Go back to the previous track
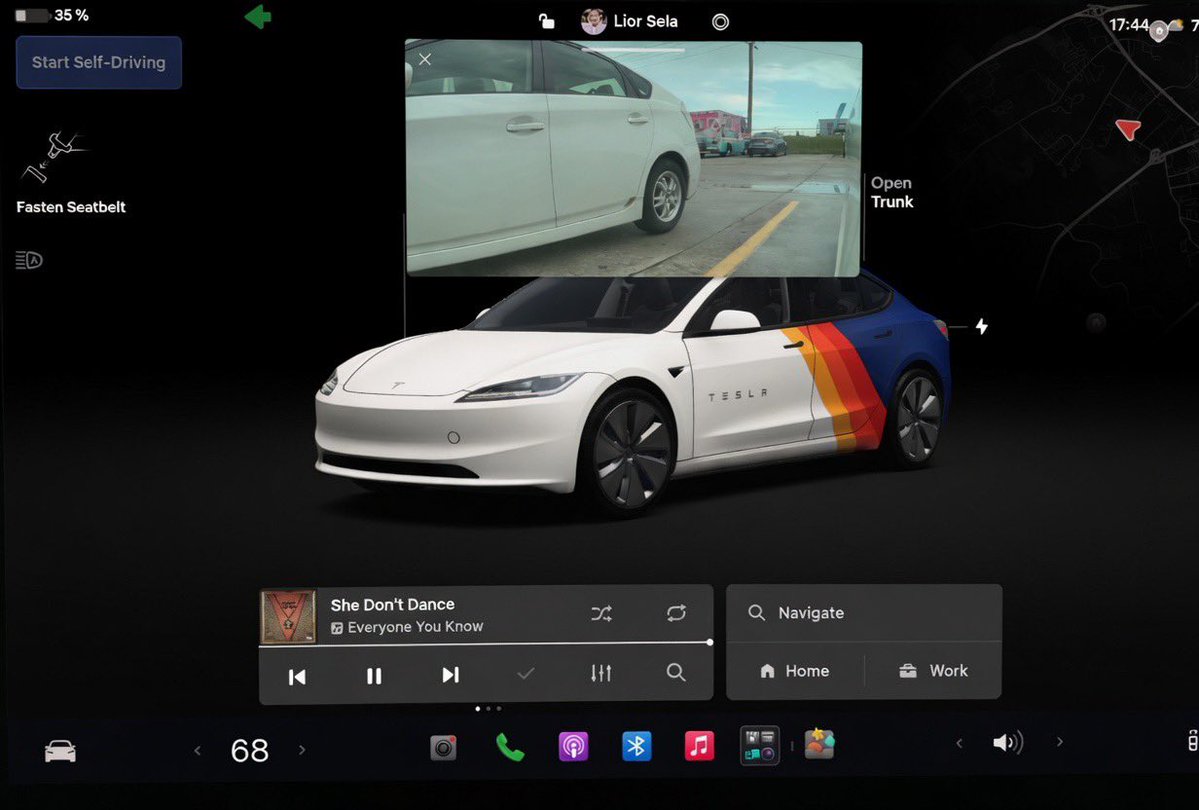The image size is (1199, 810). [x=297, y=676]
